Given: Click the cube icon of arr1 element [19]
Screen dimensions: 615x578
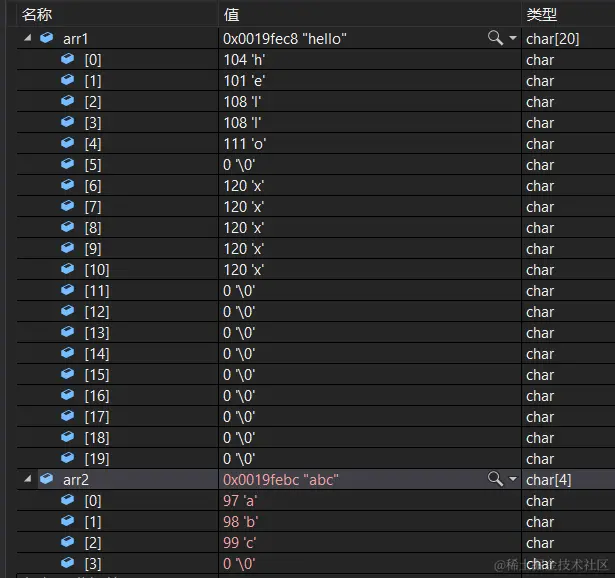Looking at the screenshot, I should [67, 458].
